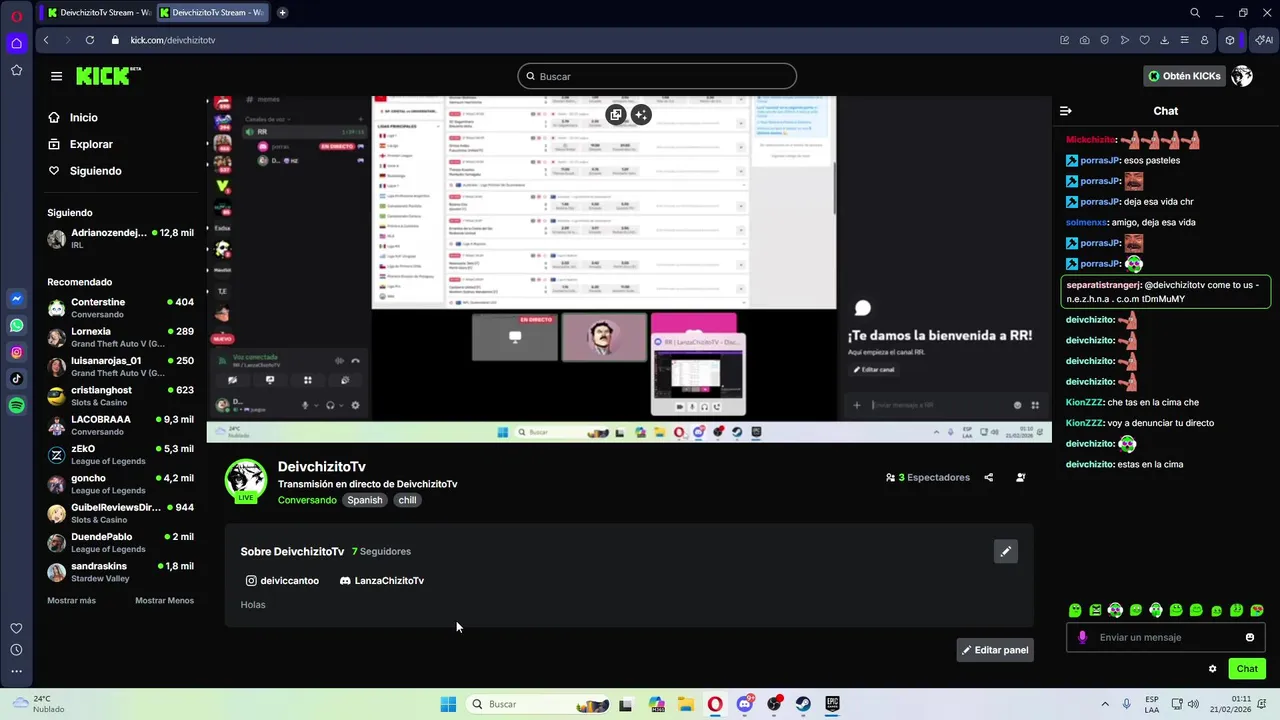
Task: Focus the Buscar search field
Action: pyautogui.click(x=657, y=76)
